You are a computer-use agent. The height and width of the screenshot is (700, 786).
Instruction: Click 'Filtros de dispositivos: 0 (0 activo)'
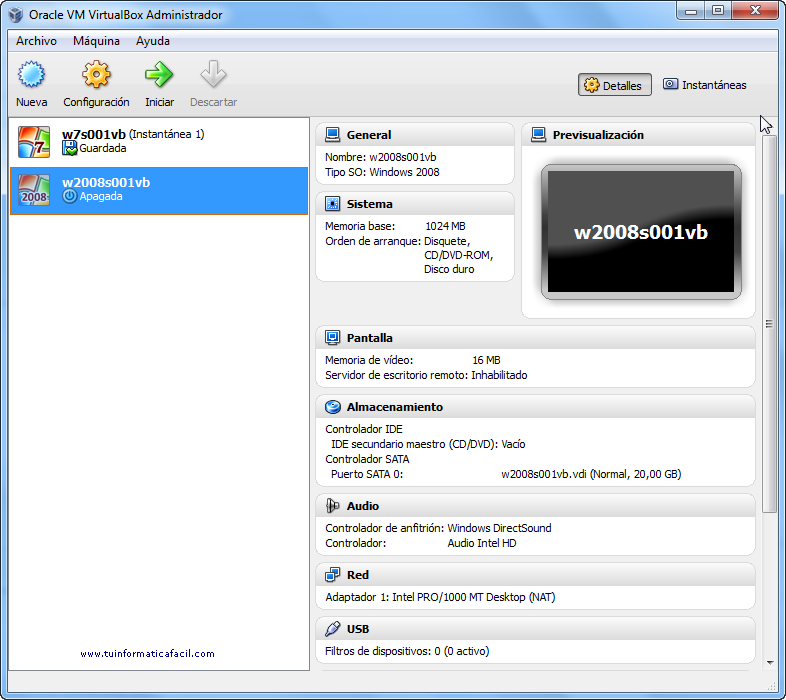pyautogui.click(x=407, y=651)
